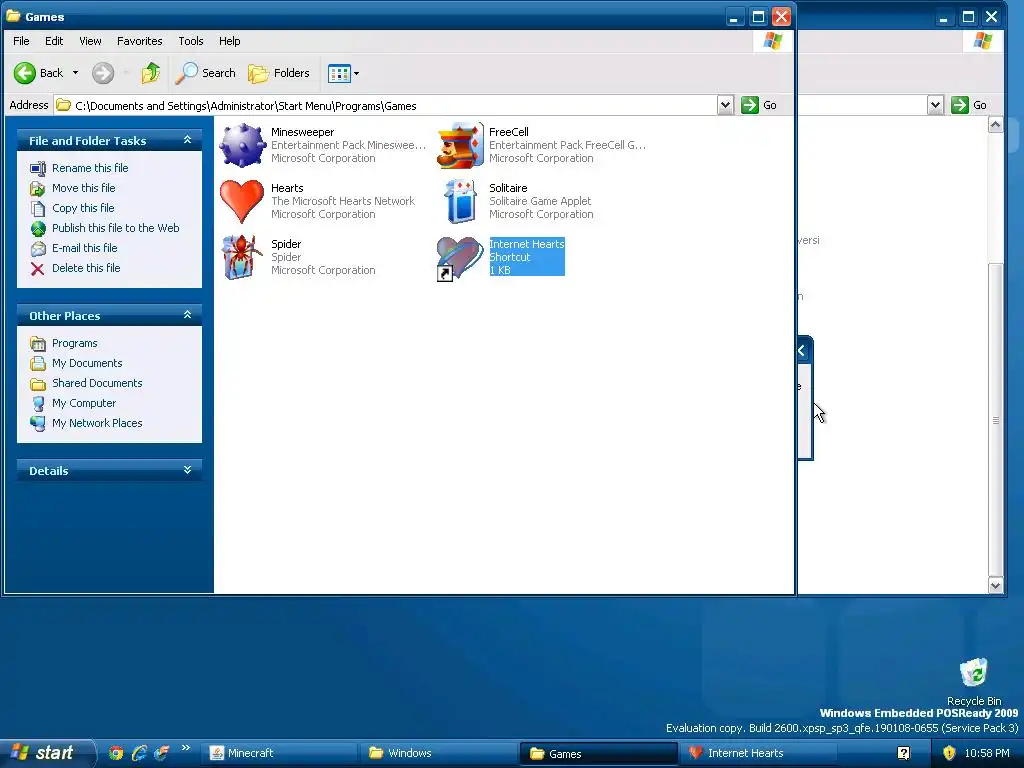Image resolution: width=1024 pixels, height=768 pixels.
Task: Expand the Details panel
Action: click(187, 470)
